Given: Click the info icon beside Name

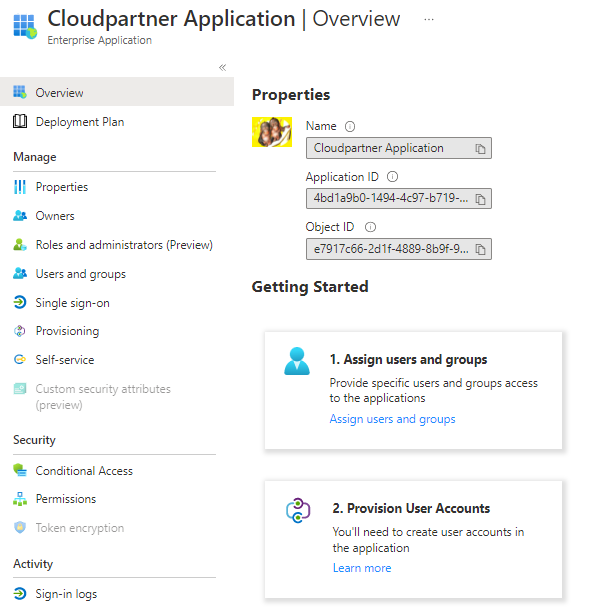Looking at the screenshot, I should point(350,127).
